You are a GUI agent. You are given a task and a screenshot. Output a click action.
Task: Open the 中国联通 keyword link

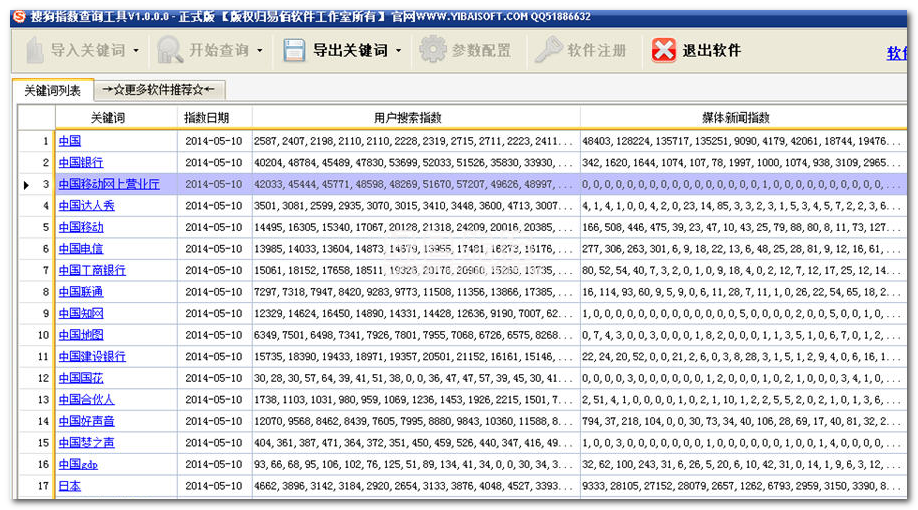click(x=81, y=292)
